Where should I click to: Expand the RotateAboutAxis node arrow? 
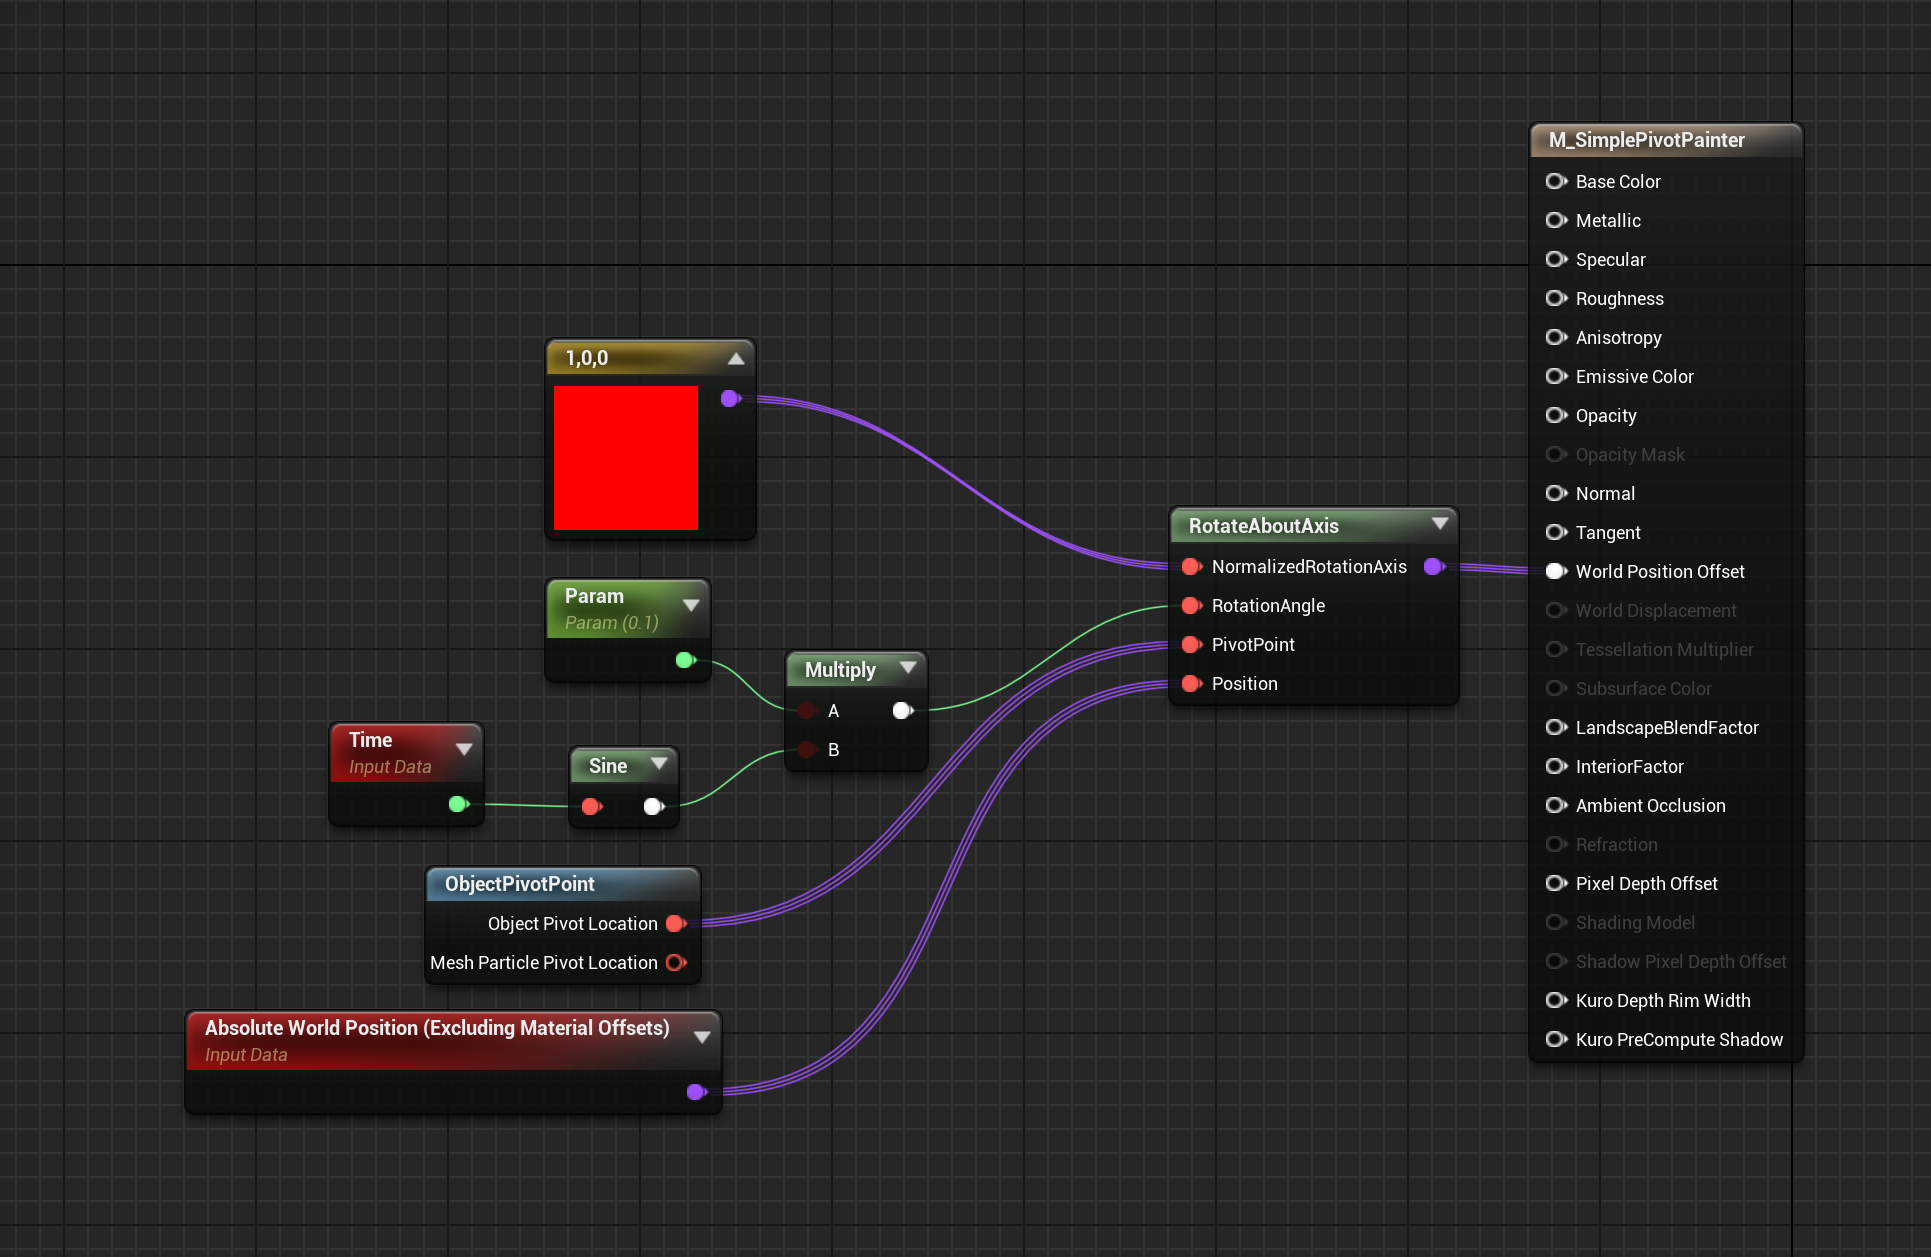(1440, 523)
